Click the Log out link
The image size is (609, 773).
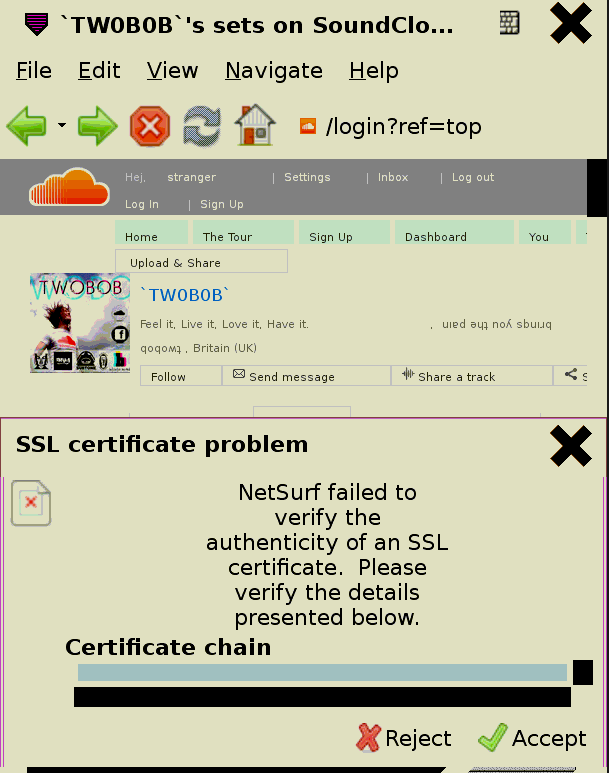pos(473,177)
